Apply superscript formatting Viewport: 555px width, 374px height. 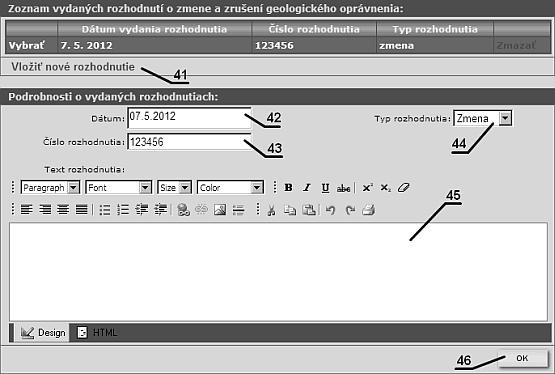[x=367, y=188]
